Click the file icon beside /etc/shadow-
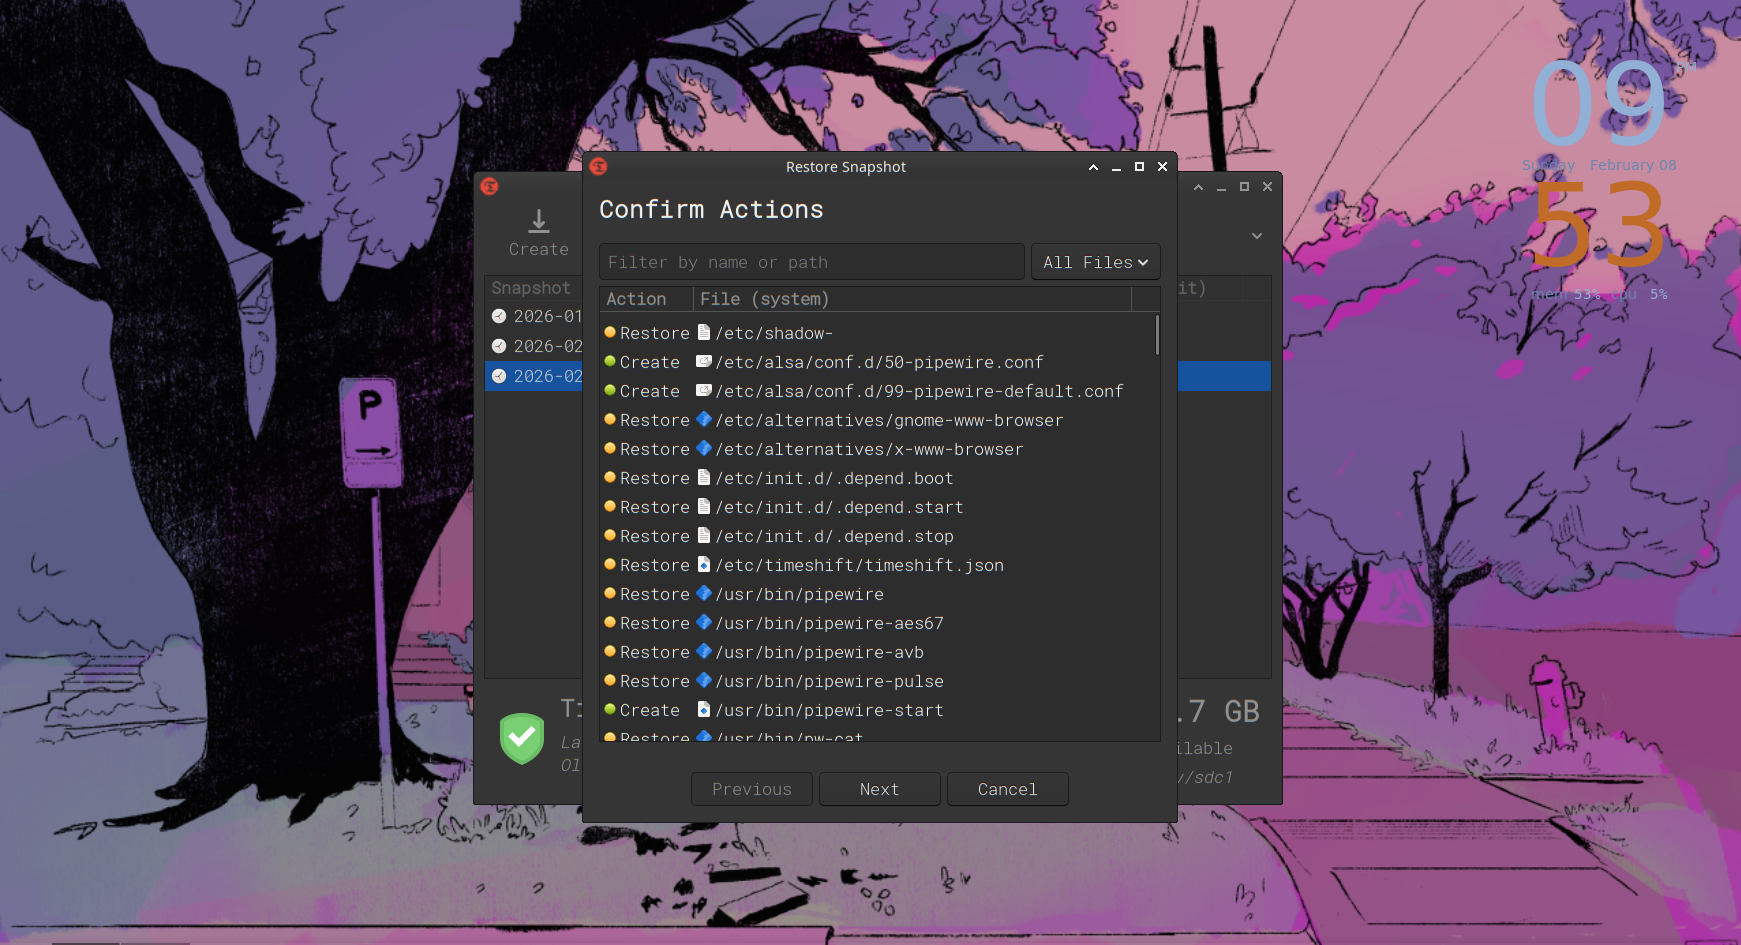The height and width of the screenshot is (945, 1741). 704,332
